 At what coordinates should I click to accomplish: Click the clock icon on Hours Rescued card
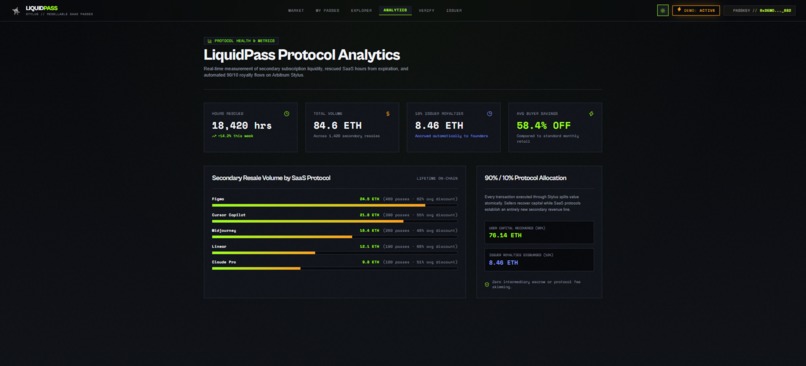[286, 114]
